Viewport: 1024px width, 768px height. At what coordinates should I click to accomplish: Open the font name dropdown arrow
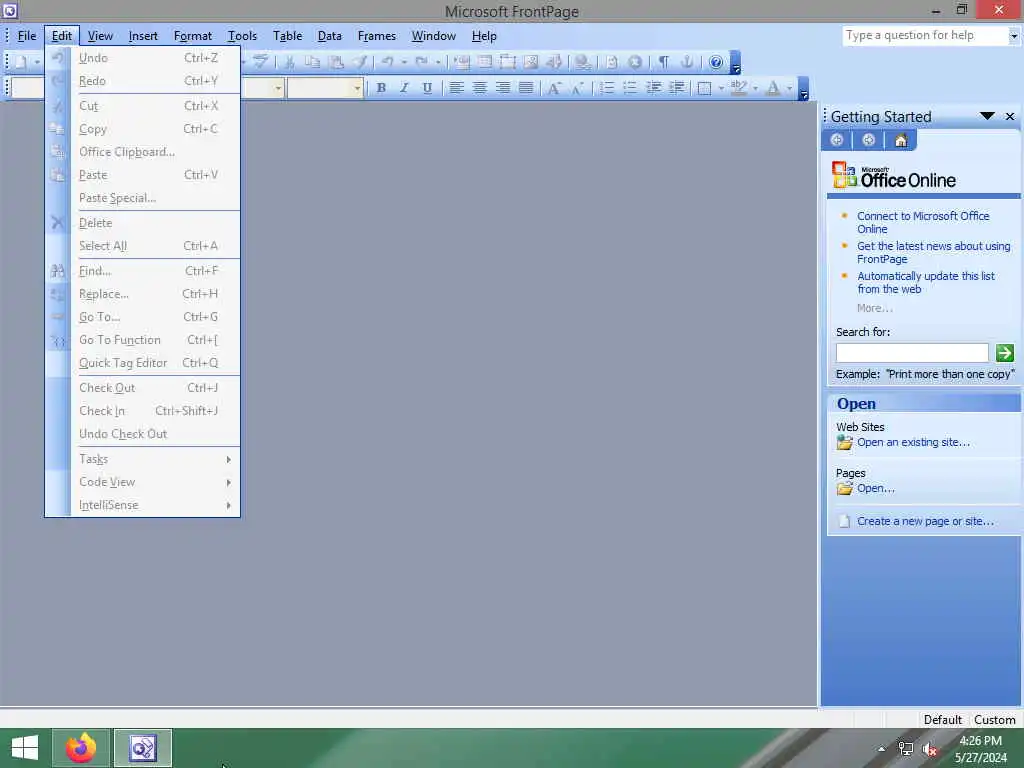tap(278, 88)
